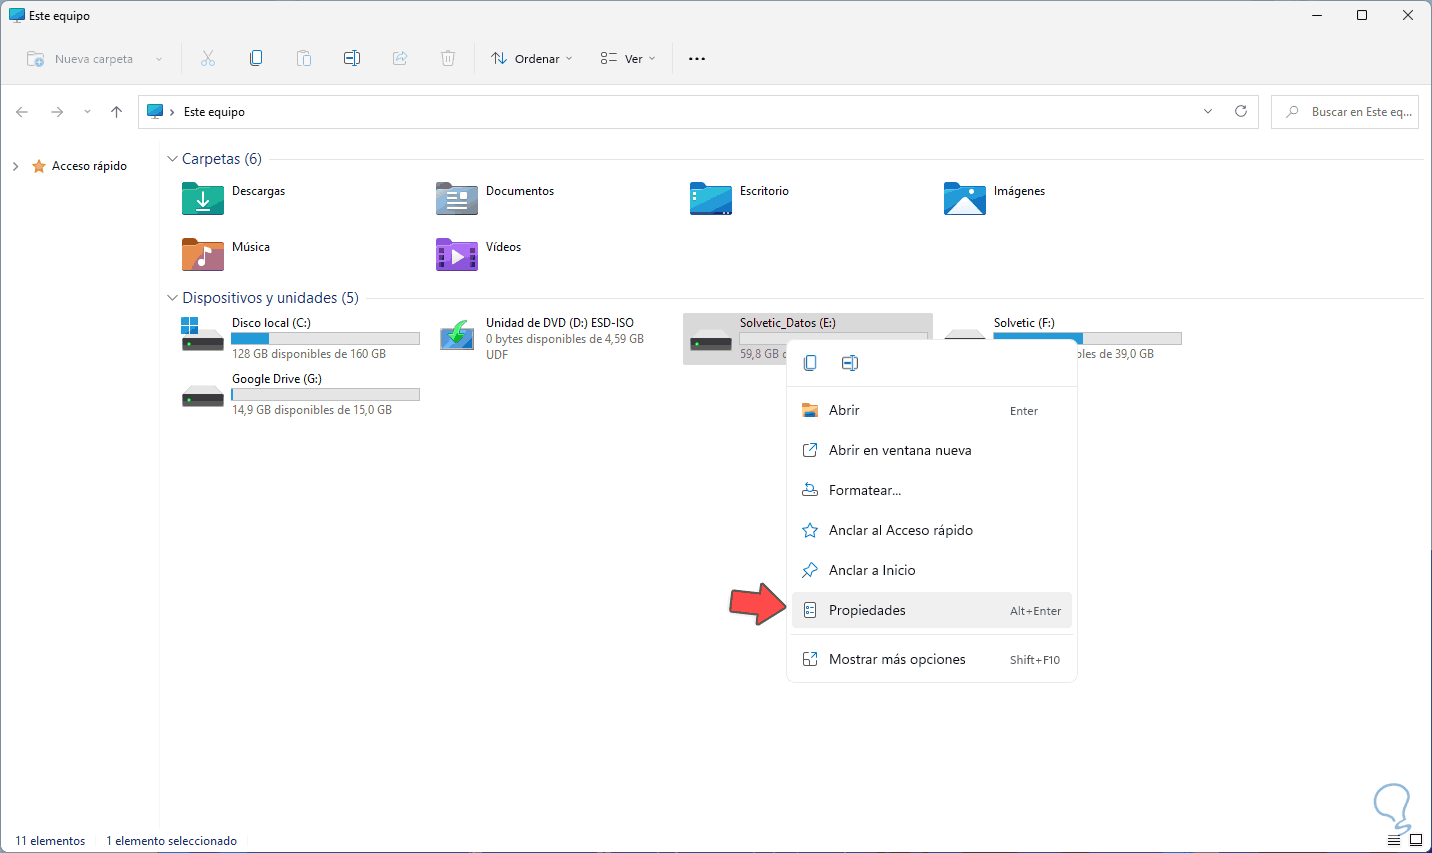Click the Disco local (C:) usage bar
The image size is (1432, 853).
tap(326, 339)
